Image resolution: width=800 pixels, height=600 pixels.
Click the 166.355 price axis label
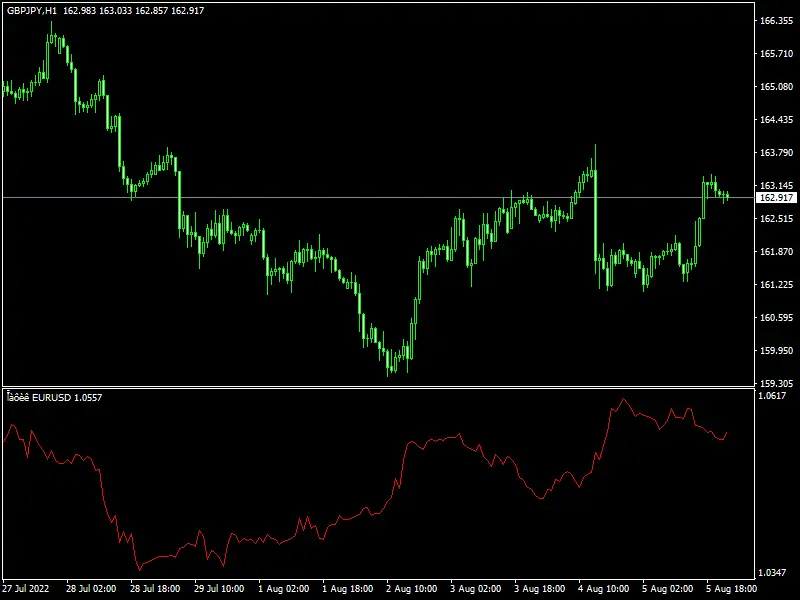(x=777, y=21)
